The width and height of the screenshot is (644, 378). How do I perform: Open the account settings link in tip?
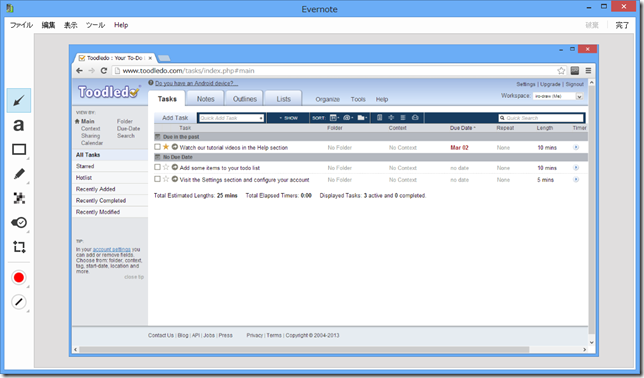coord(111,249)
